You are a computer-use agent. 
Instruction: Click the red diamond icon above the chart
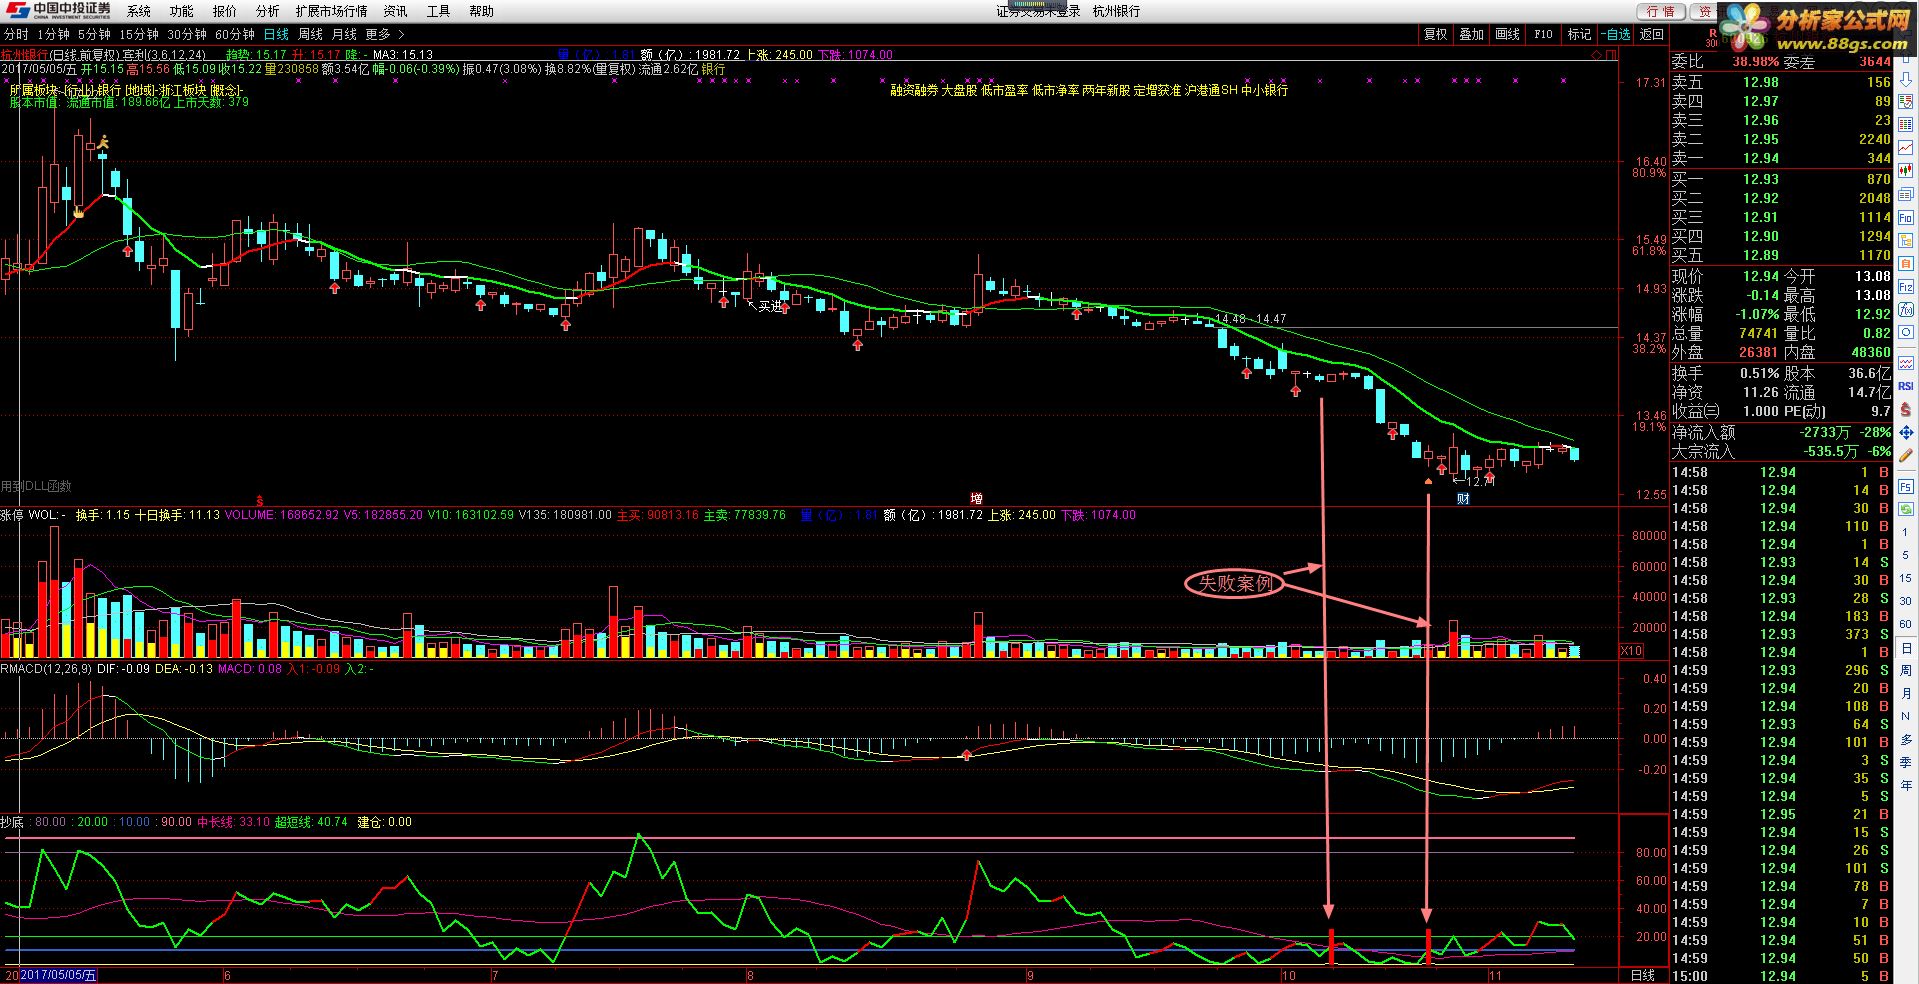[x=1597, y=55]
